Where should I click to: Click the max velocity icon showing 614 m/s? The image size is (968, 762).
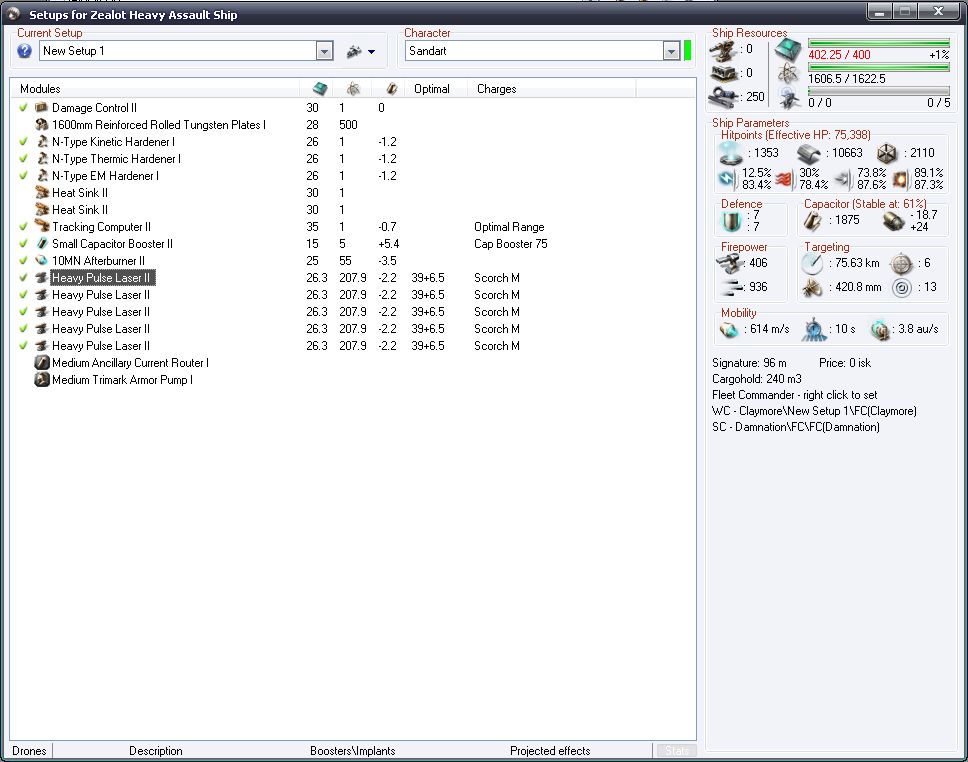pyautogui.click(x=729, y=330)
